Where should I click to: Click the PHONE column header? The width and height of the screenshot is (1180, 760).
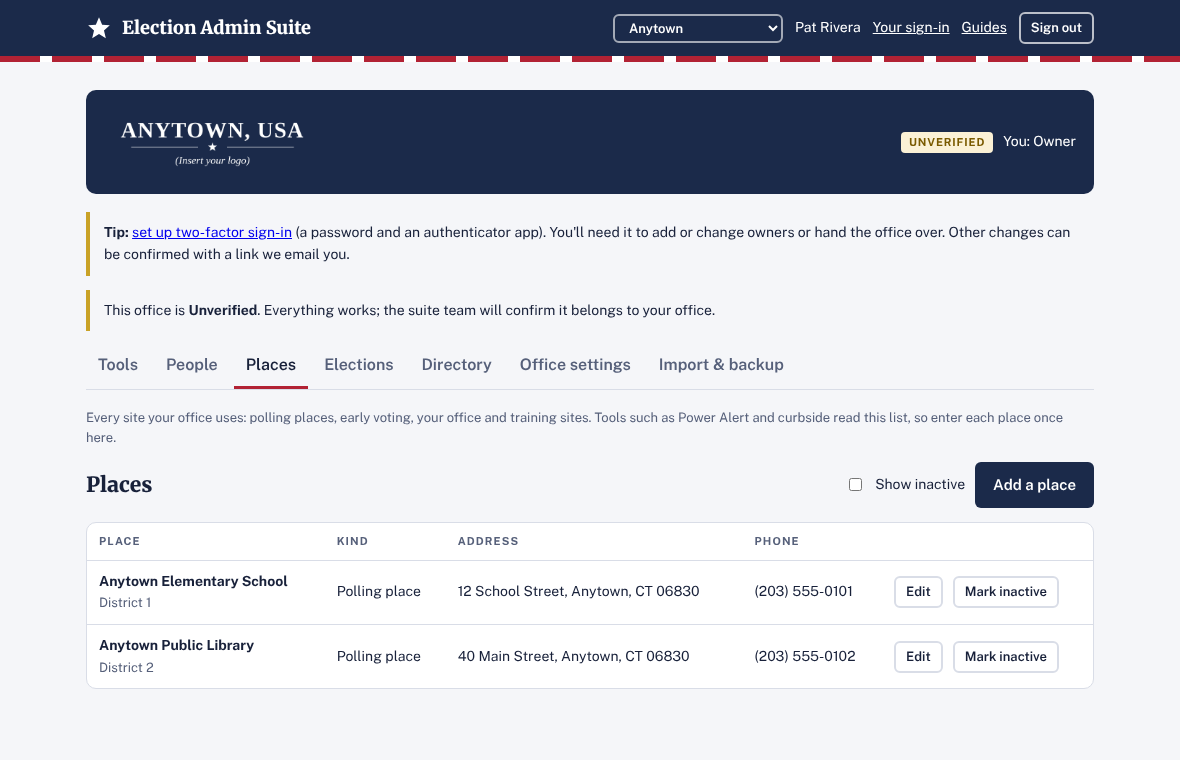point(777,541)
